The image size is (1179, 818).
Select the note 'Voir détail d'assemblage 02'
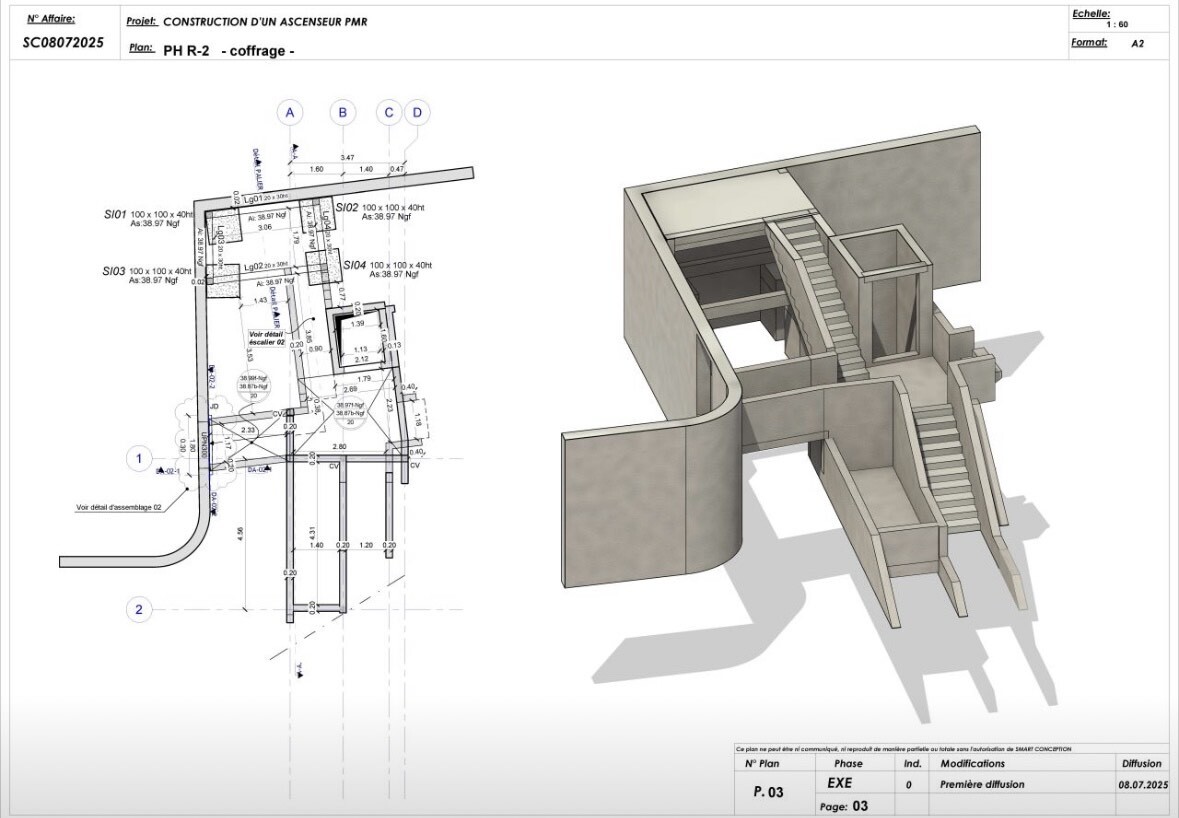tap(119, 507)
